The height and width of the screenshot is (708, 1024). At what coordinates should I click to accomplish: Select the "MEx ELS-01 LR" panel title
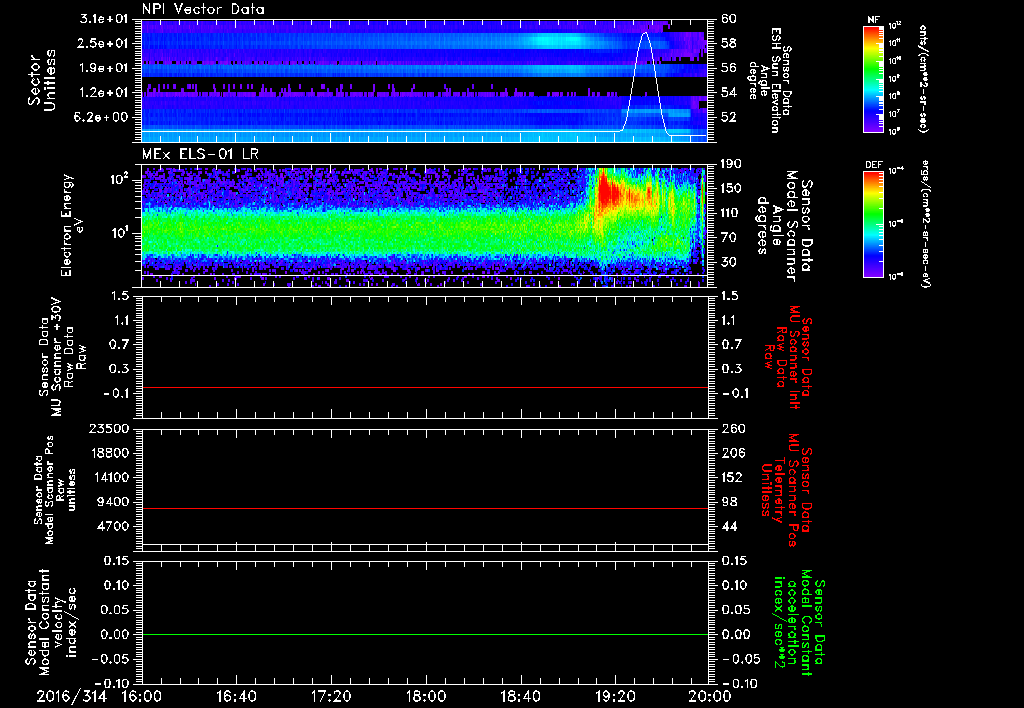(198, 154)
